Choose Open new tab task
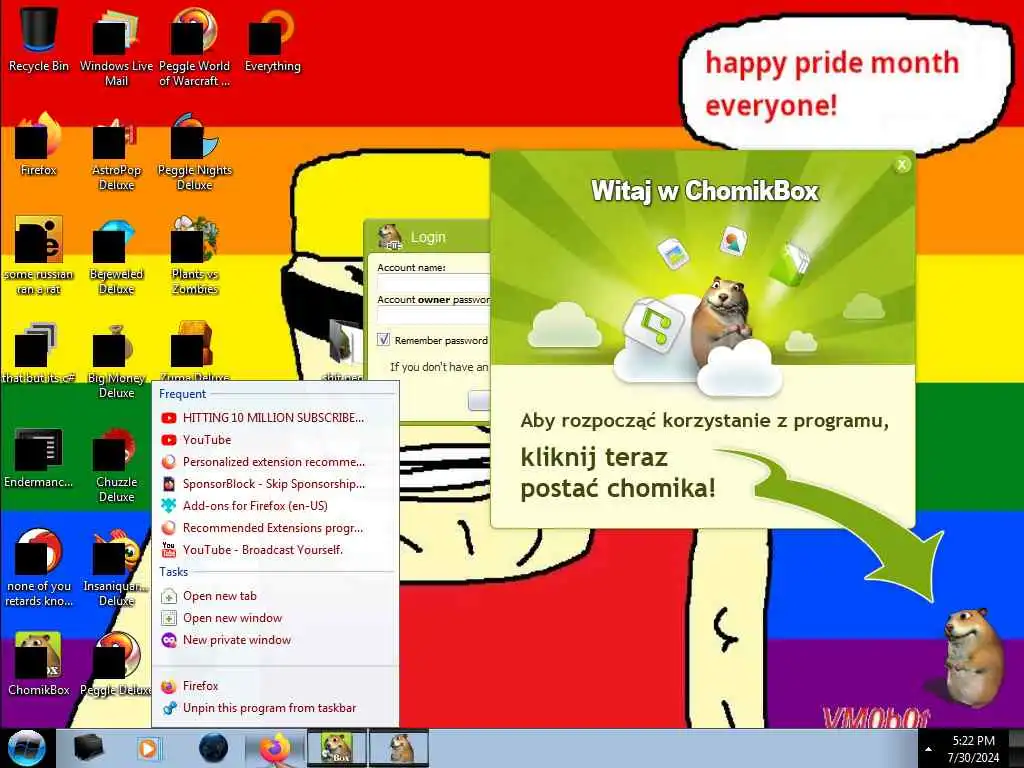The image size is (1024, 768). pyautogui.click(x=275, y=596)
